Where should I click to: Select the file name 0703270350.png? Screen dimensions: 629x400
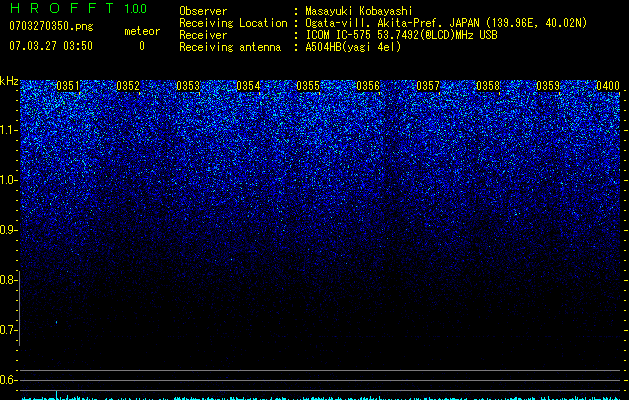(51, 26)
